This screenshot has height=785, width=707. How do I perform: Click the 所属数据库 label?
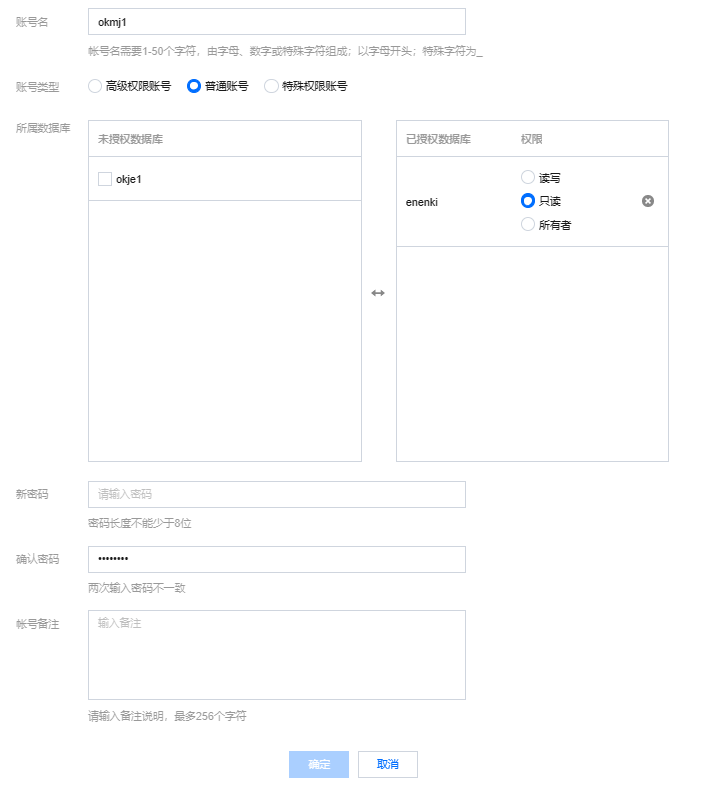coord(43,128)
